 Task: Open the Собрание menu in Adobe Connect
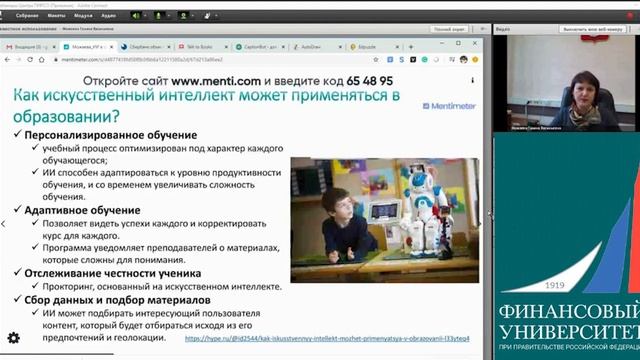click(x=27, y=16)
